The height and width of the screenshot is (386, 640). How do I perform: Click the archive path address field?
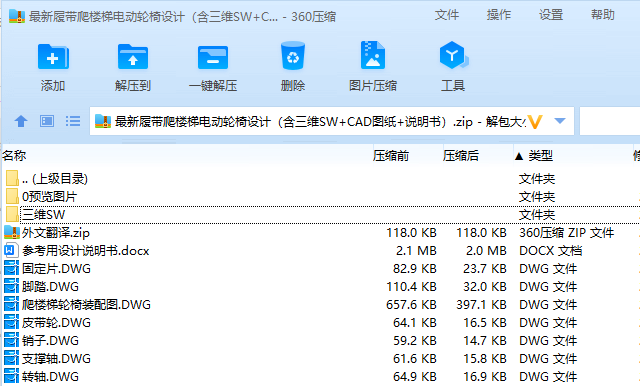coord(331,121)
